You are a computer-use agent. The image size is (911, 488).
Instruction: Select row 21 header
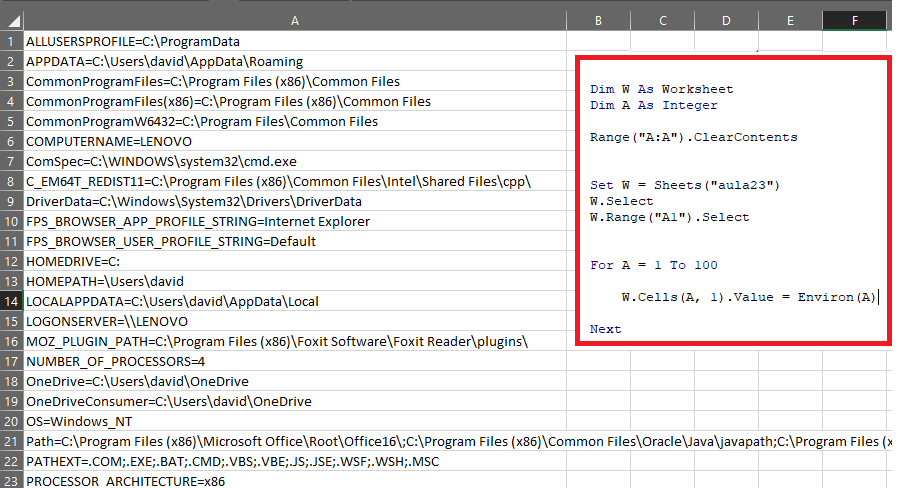(12, 442)
